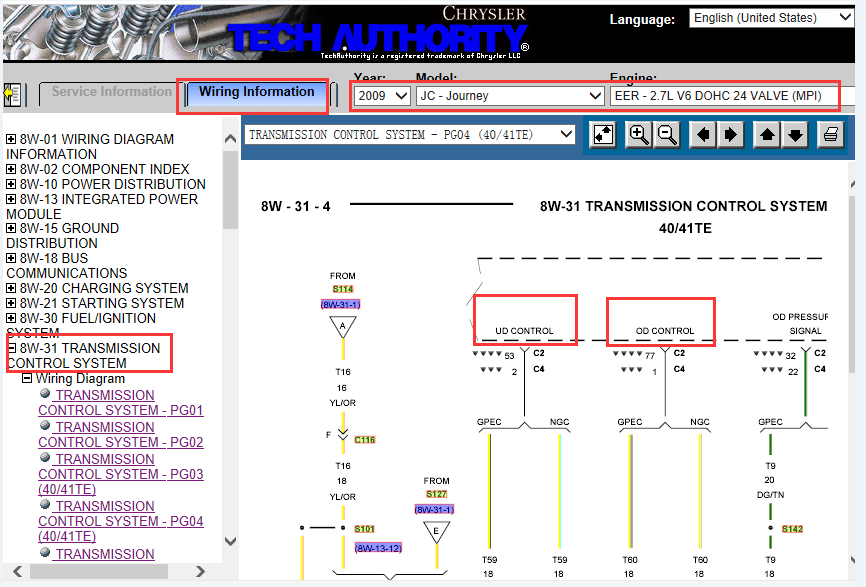Screen dimensions: 866x587
Task: Pan diagram left with arrow button
Action: [703, 135]
